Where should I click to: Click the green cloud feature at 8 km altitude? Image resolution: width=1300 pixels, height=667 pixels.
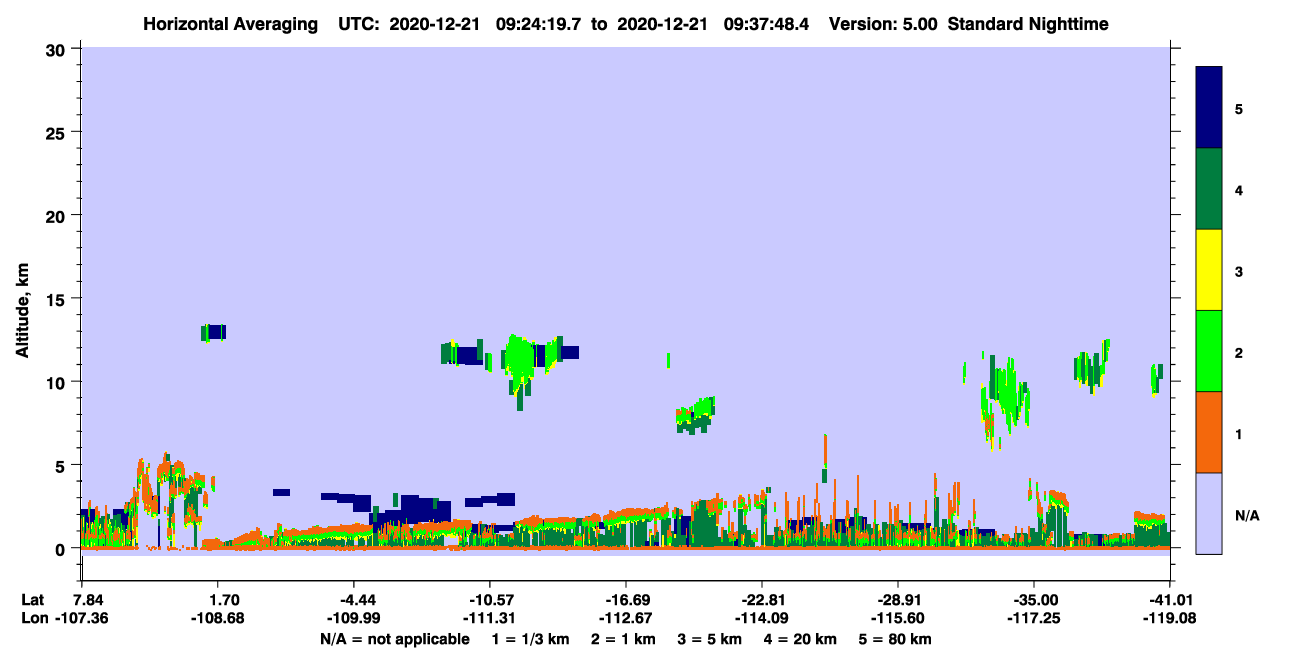click(x=695, y=415)
